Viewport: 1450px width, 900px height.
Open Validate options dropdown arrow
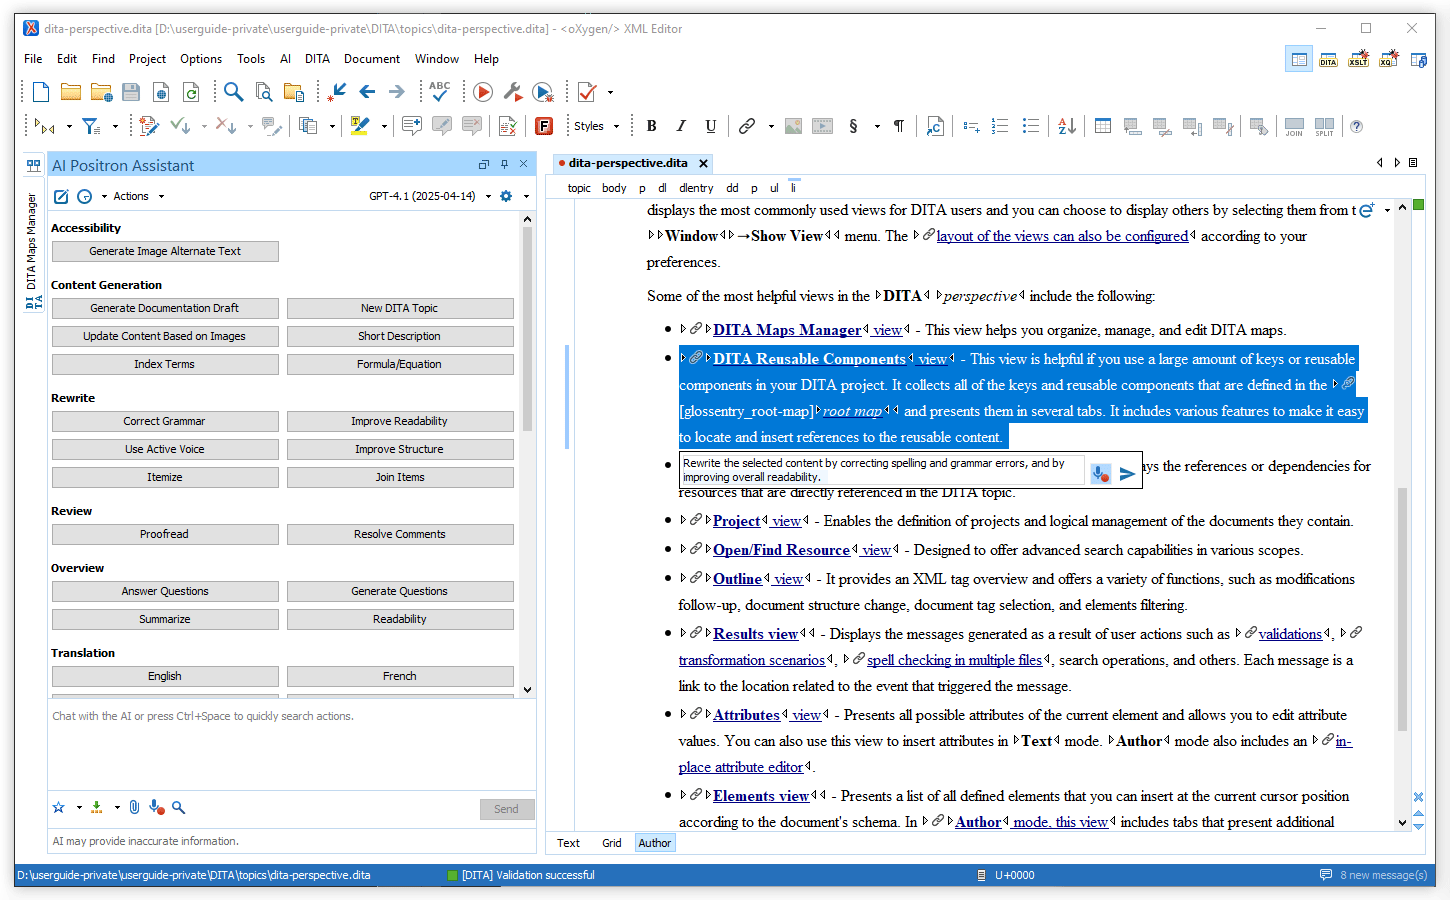(x=610, y=93)
